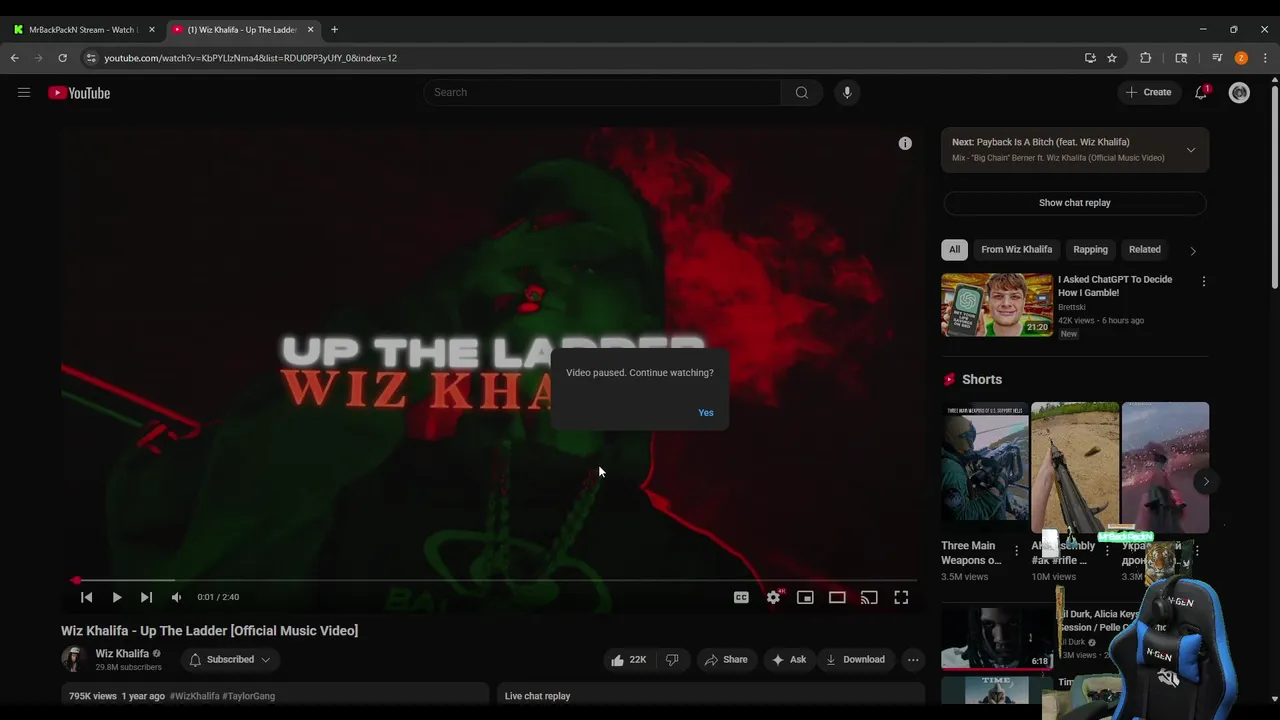Expand the Next playlist panel chevron
Viewport: 1280px width, 720px height.
[1190, 150]
